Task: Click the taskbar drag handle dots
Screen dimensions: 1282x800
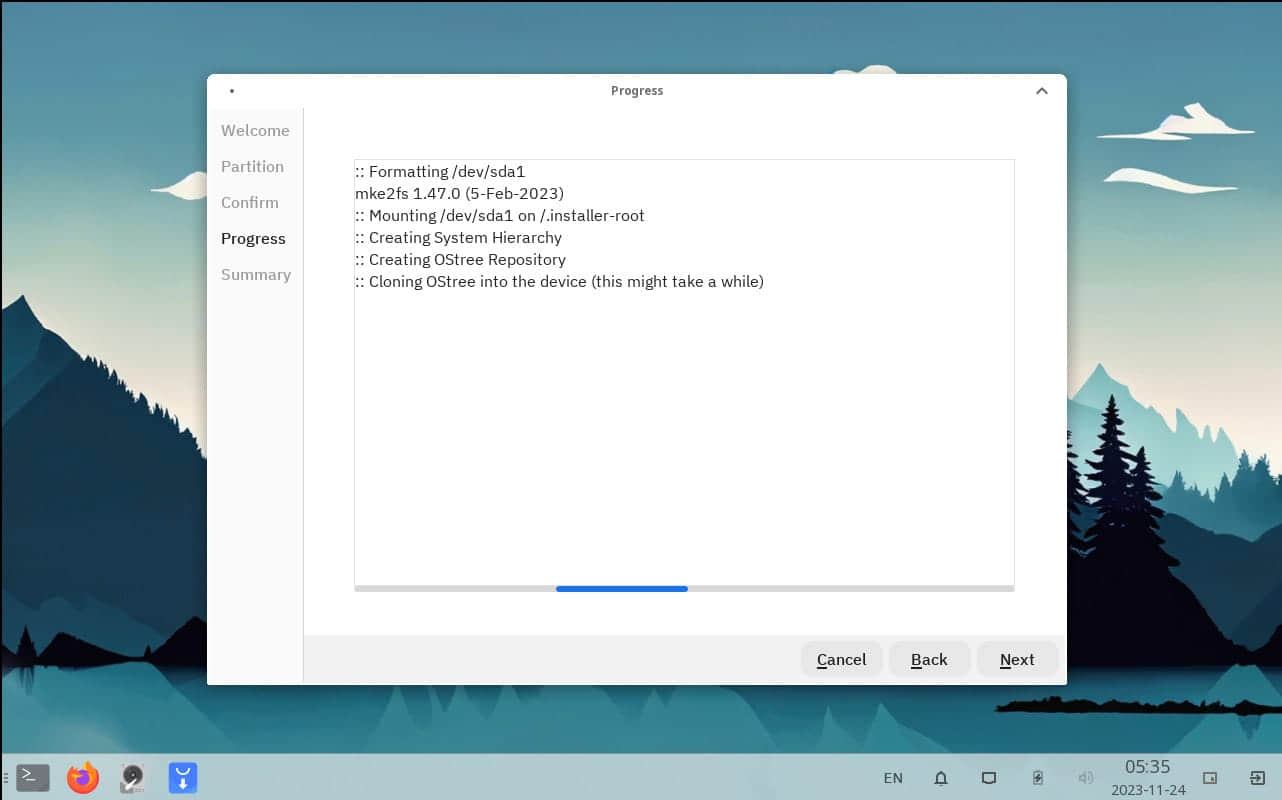Action: tap(6, 777)
